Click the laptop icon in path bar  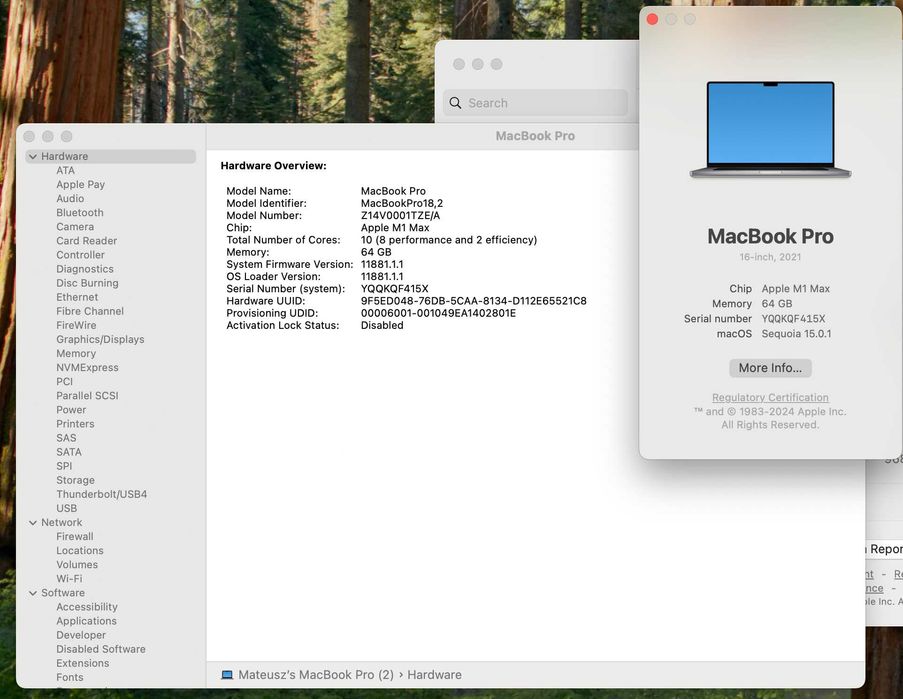tap(227, 675)
